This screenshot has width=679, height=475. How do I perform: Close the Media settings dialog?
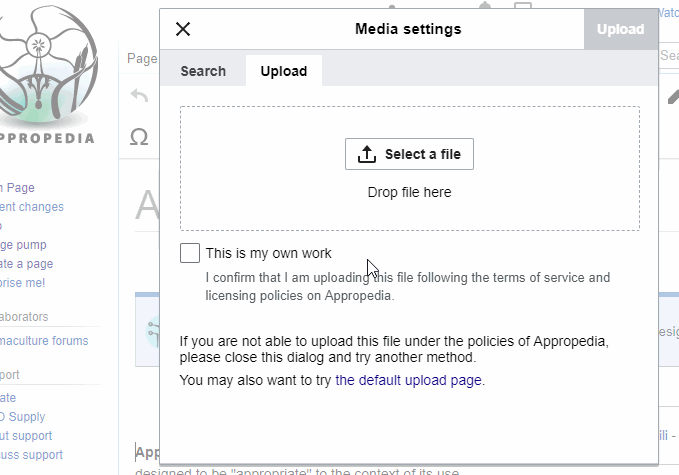point(183,29)
